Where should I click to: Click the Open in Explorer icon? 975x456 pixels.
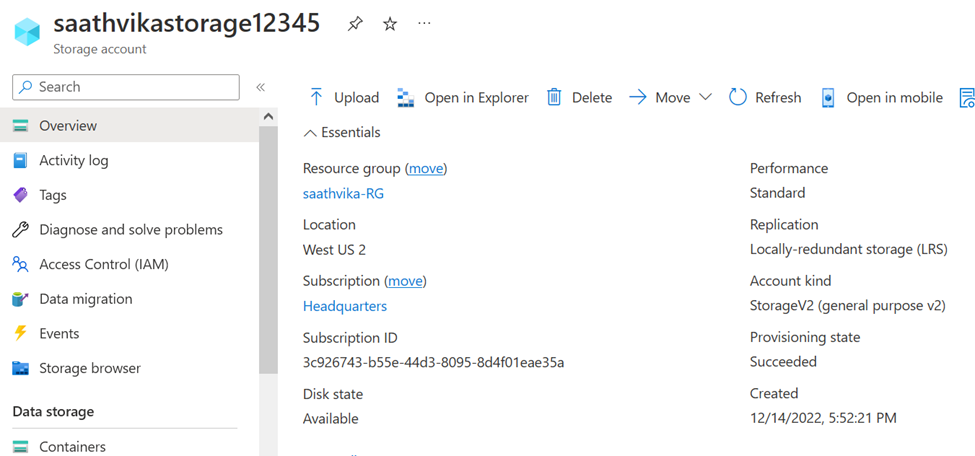tap(405, 98)
